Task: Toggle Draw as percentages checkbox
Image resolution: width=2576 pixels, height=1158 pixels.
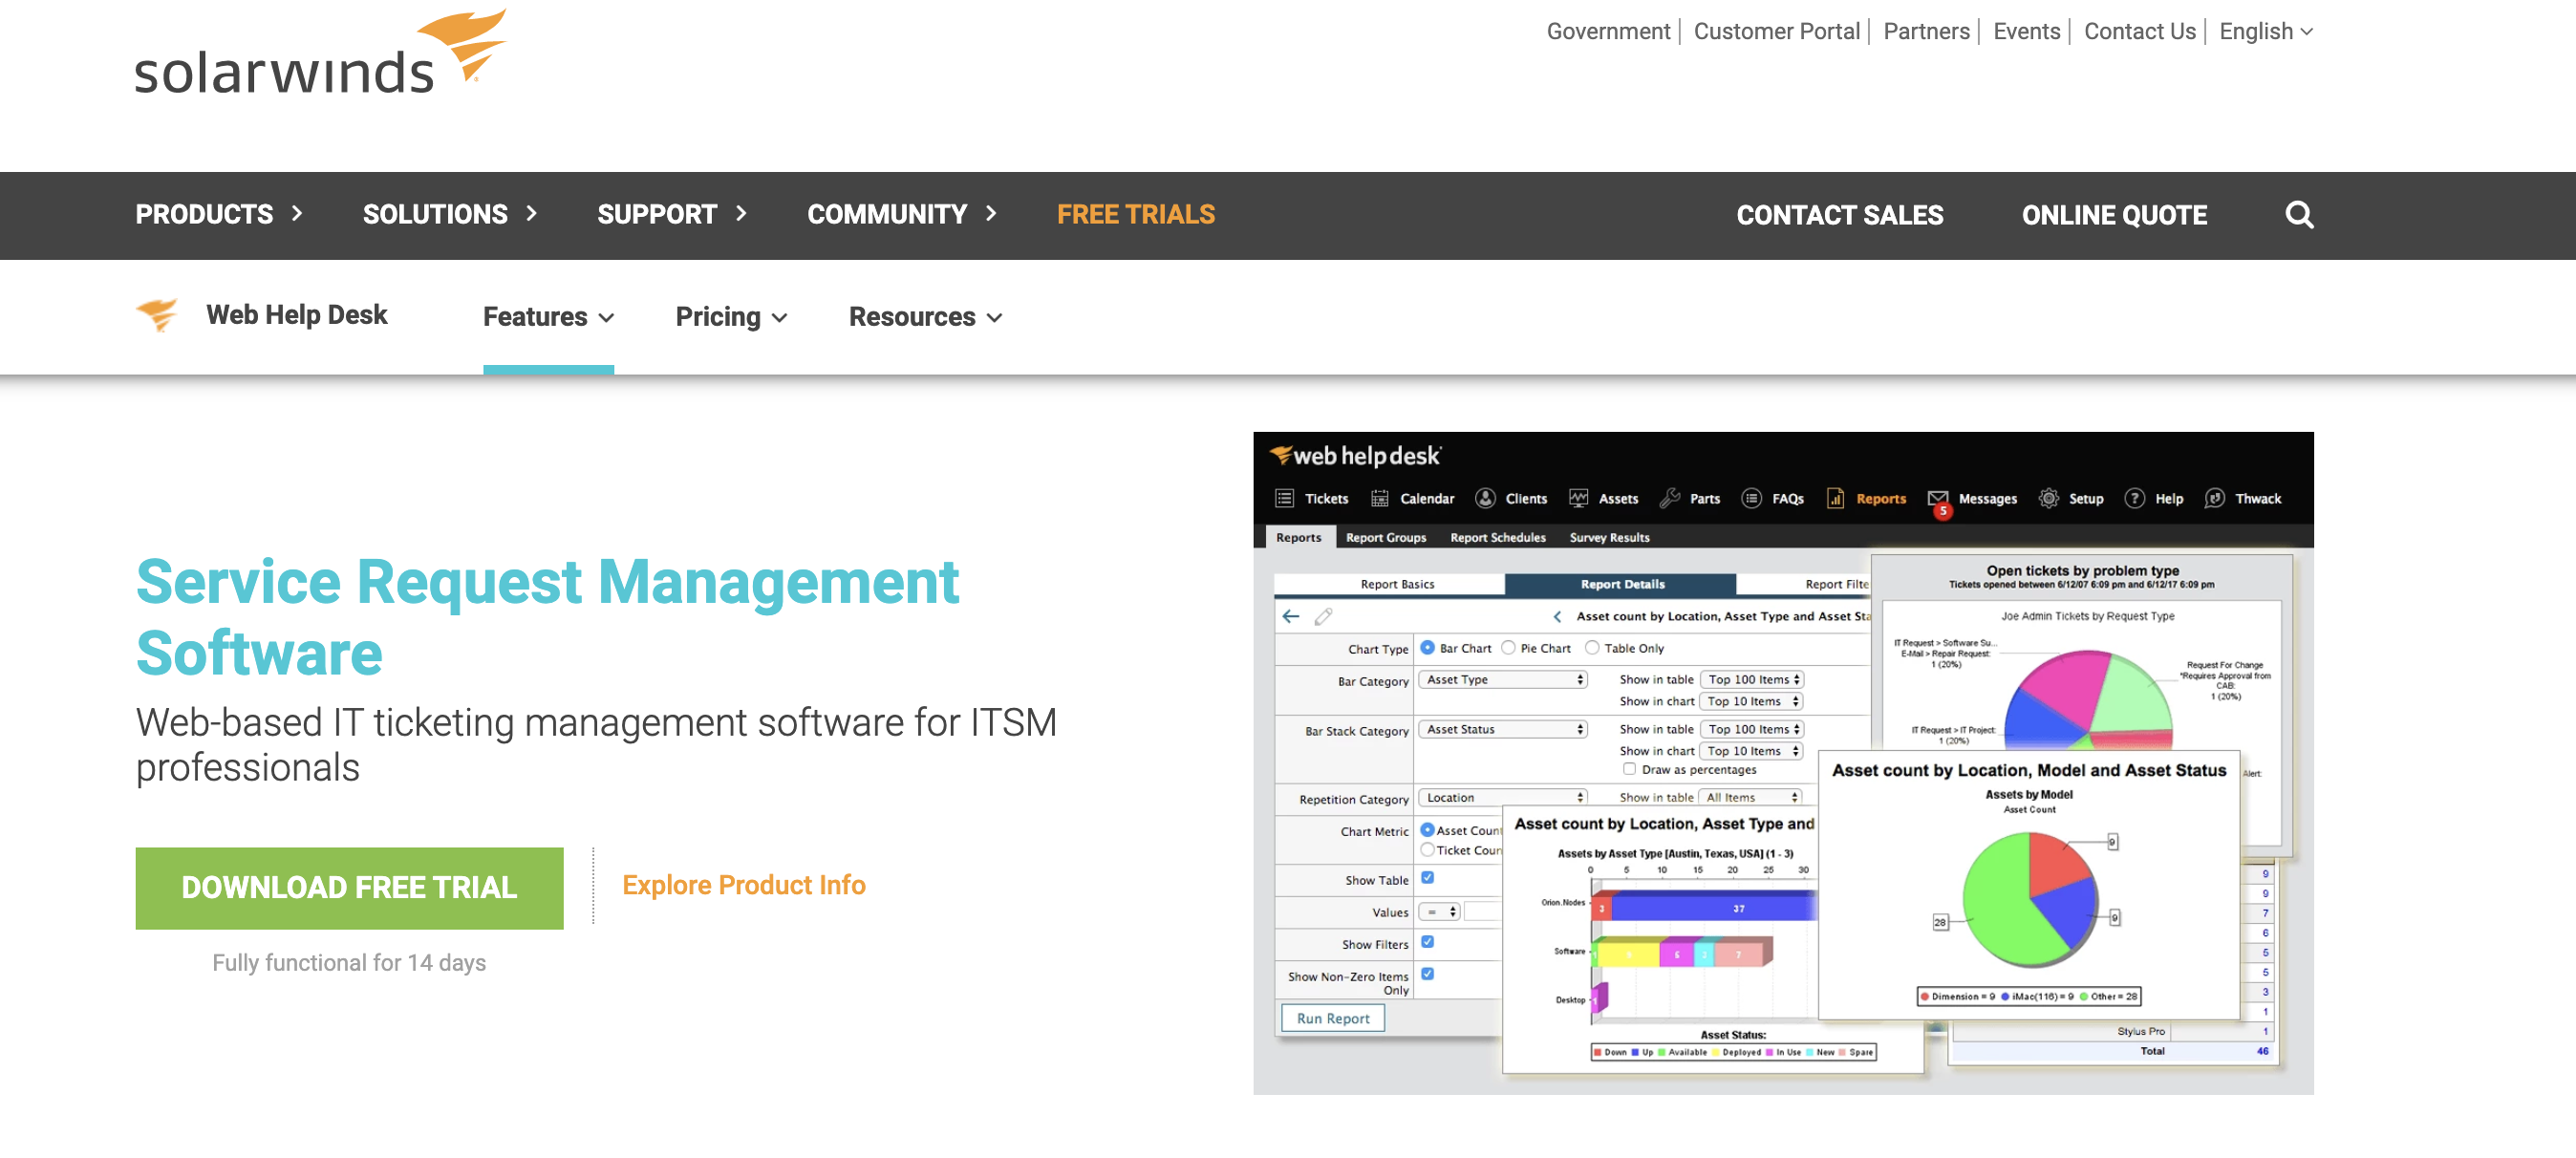Action: coord(1630,769)
